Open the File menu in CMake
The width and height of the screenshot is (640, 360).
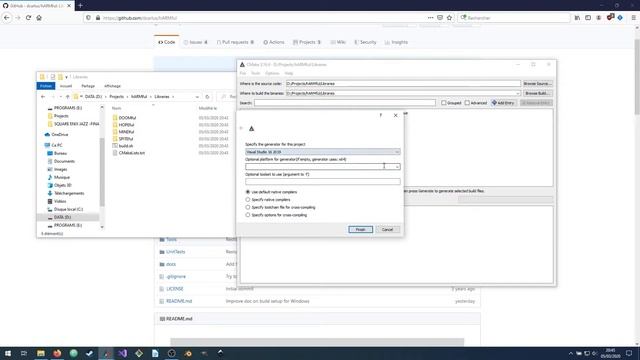(243, 73)
